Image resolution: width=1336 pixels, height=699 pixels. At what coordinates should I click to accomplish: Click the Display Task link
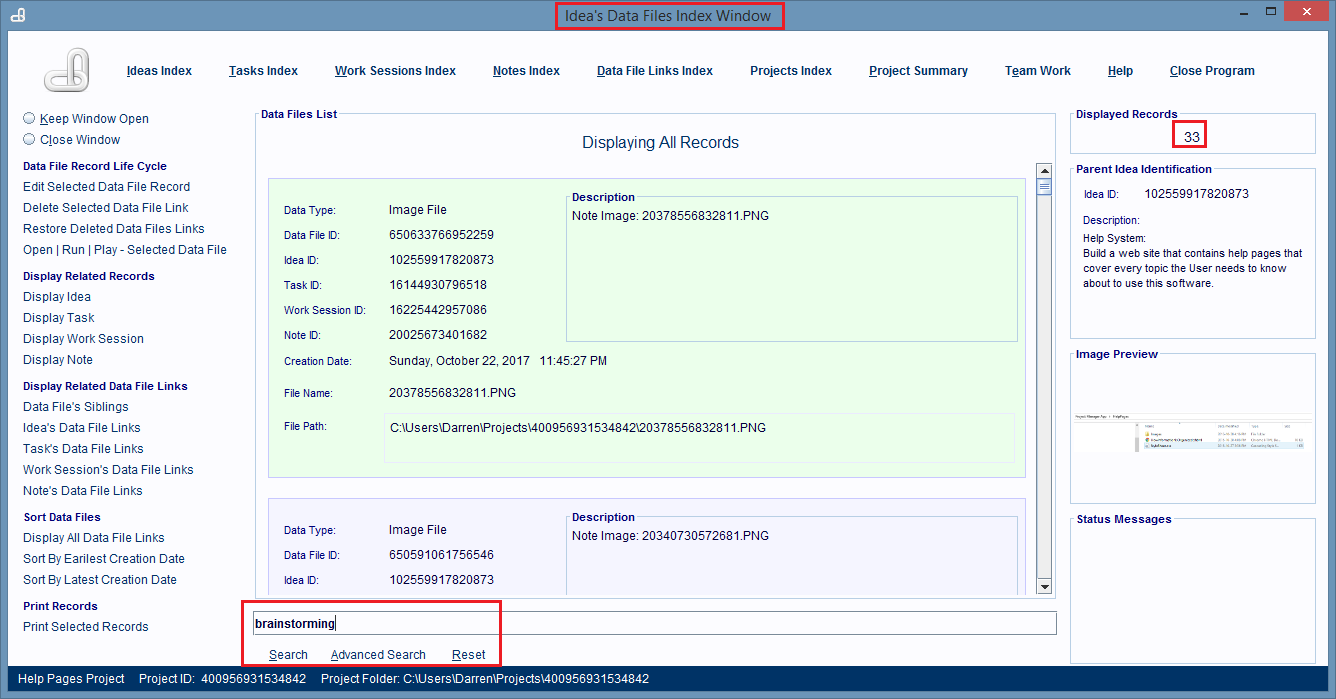click(59, 318)
